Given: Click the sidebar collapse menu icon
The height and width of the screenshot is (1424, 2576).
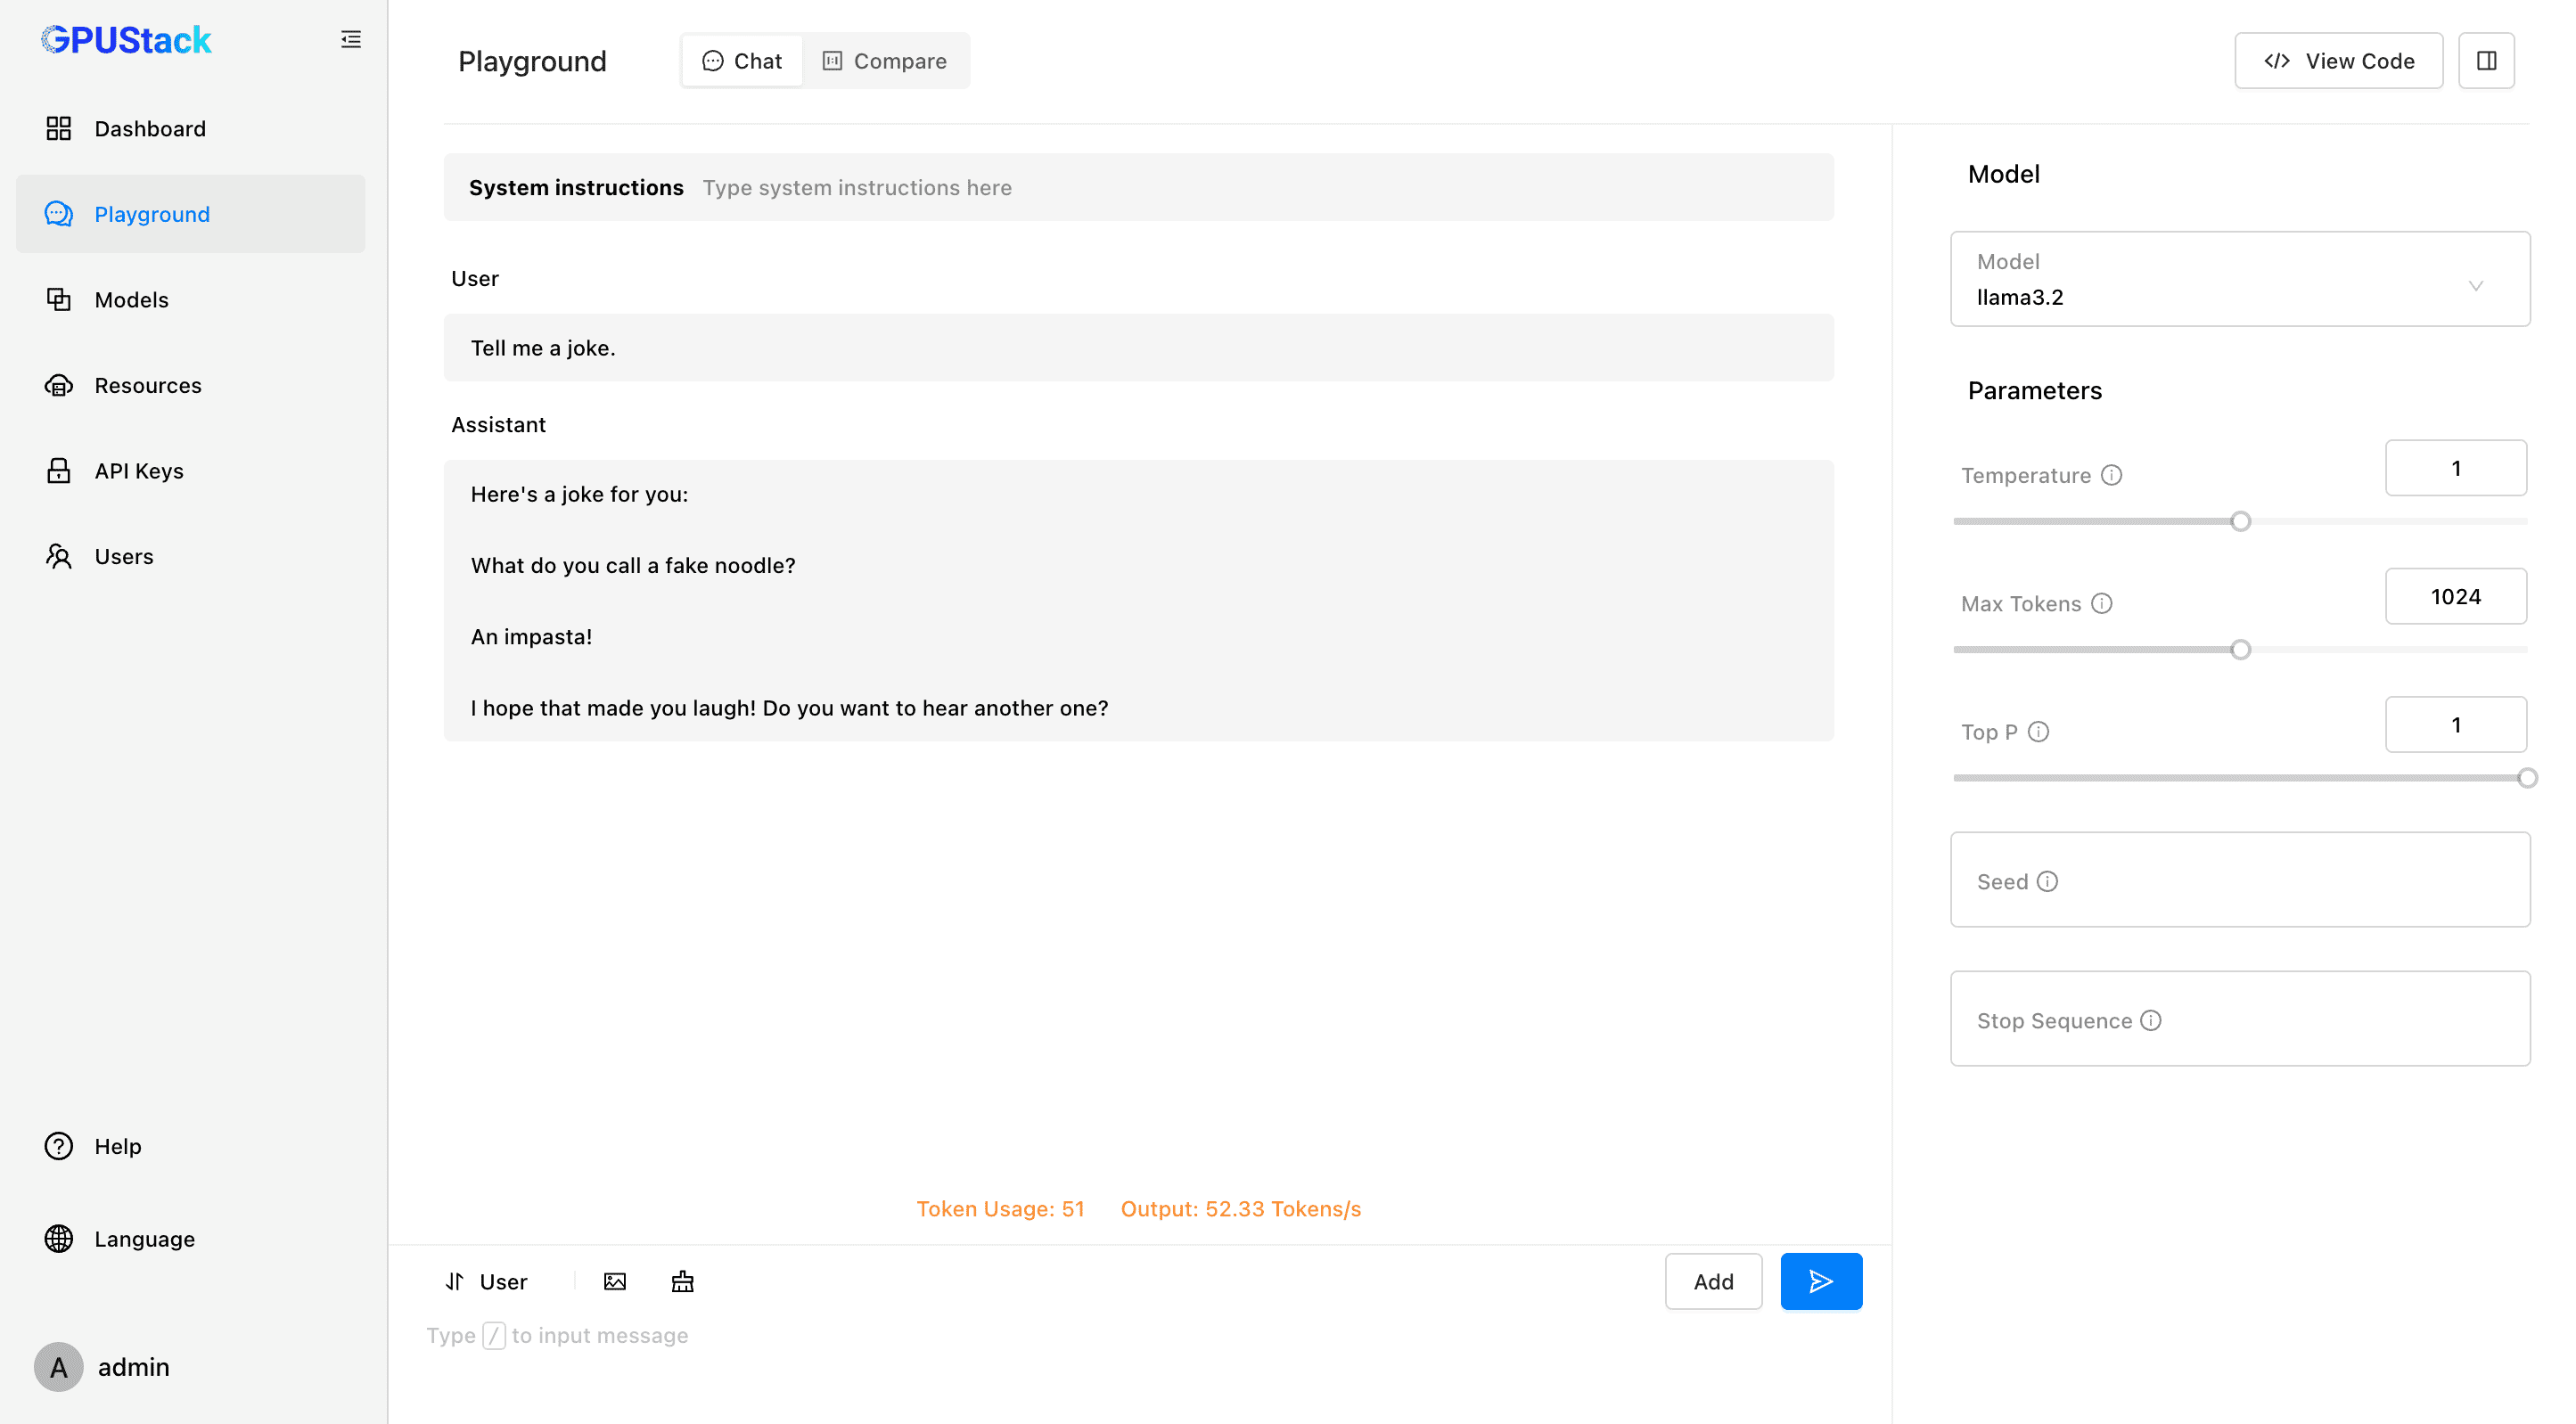Looking at the screenshot, I should coord(349,38).
